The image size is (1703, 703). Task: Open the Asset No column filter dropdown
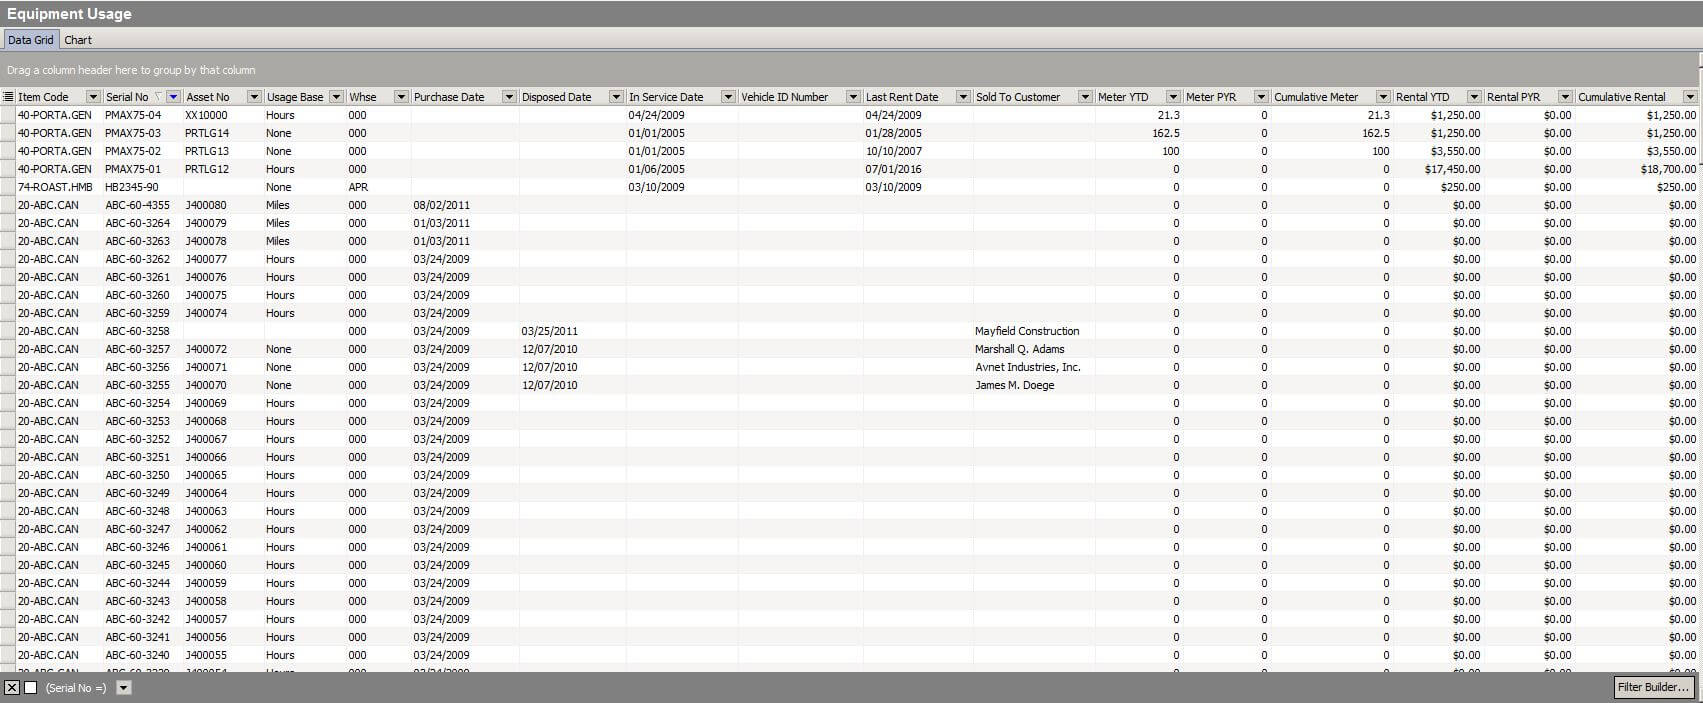pyautogui.click(x=254, y=97)
